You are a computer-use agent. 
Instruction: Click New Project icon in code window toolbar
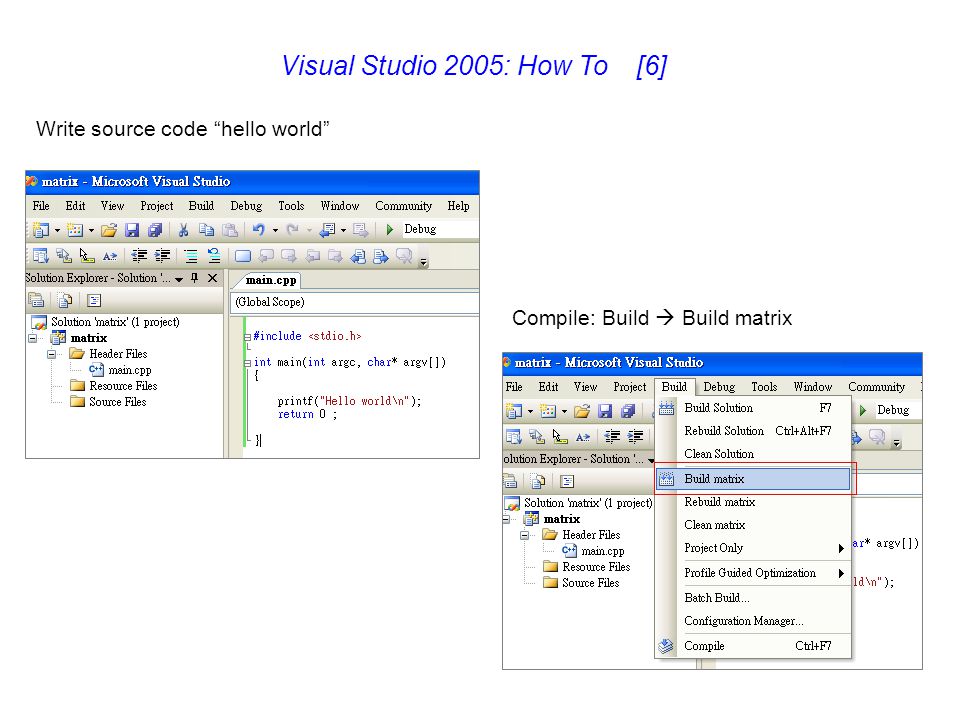point(41,230)
